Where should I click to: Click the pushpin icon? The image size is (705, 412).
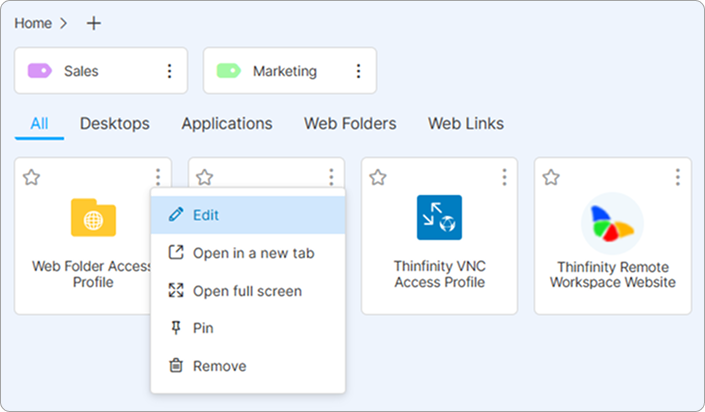click(176, 327)
